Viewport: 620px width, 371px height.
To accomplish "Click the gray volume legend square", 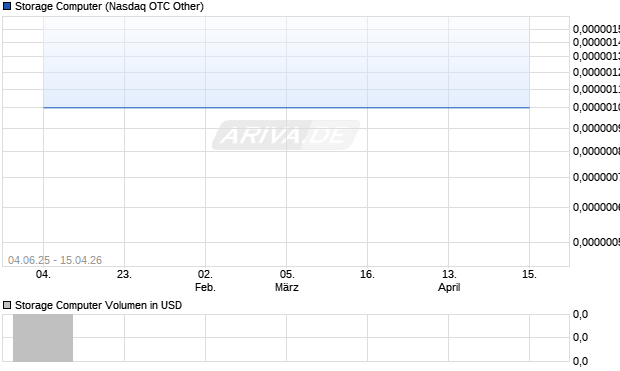I will (x=7, y=305).
